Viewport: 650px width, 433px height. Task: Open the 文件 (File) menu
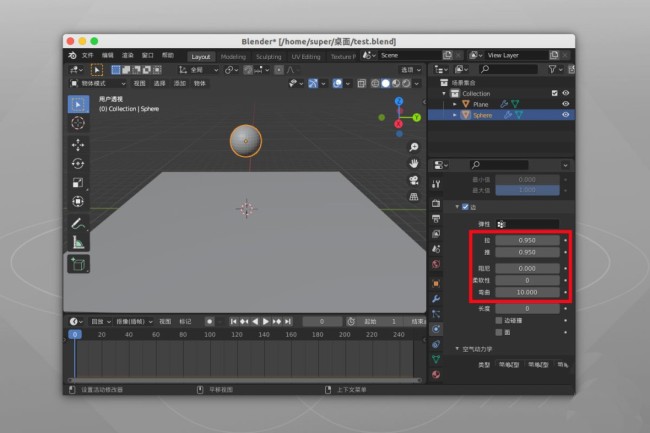tap(87, 55)
